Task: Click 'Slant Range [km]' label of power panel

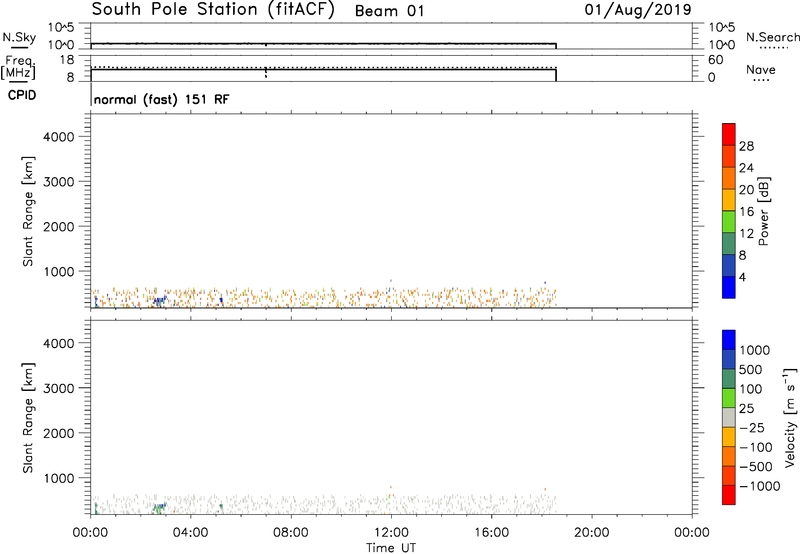Action: [28, 211]
